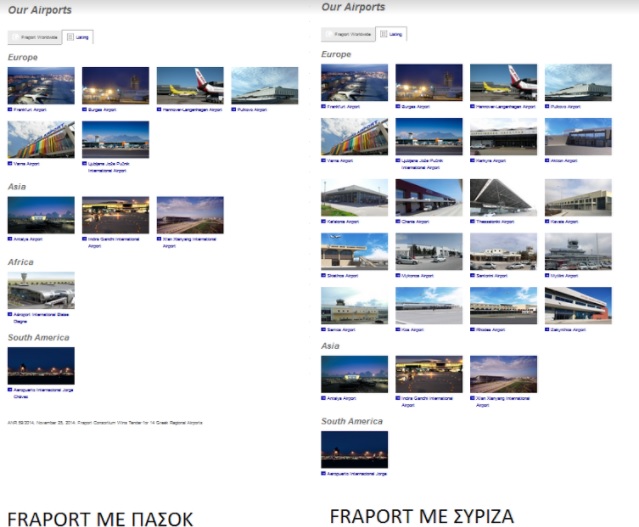Open Burgas Airport photo in left page
The width and height of the screenshot is (639, 527).
pos(116,86)
